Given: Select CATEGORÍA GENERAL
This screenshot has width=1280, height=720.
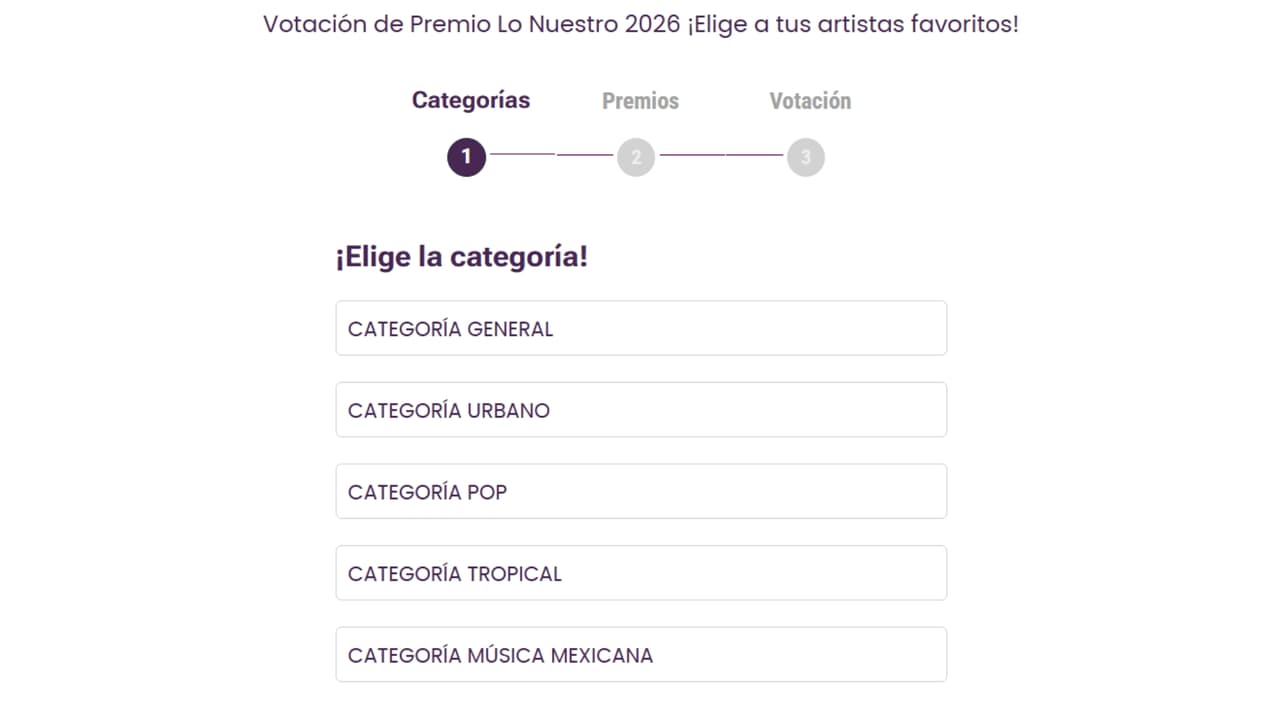Looking at the screenshot, I should [641, 328].
